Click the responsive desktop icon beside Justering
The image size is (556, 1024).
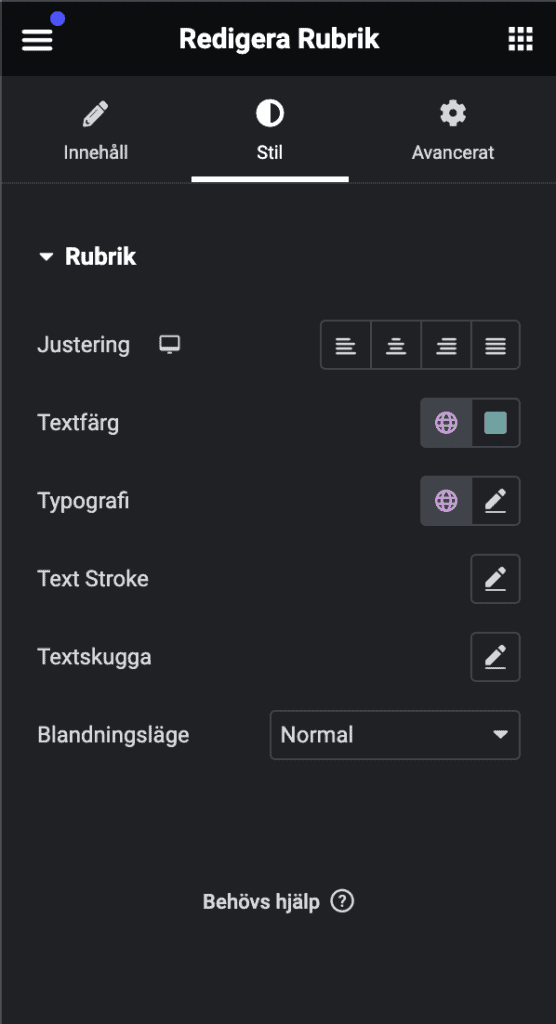point(170,344)
